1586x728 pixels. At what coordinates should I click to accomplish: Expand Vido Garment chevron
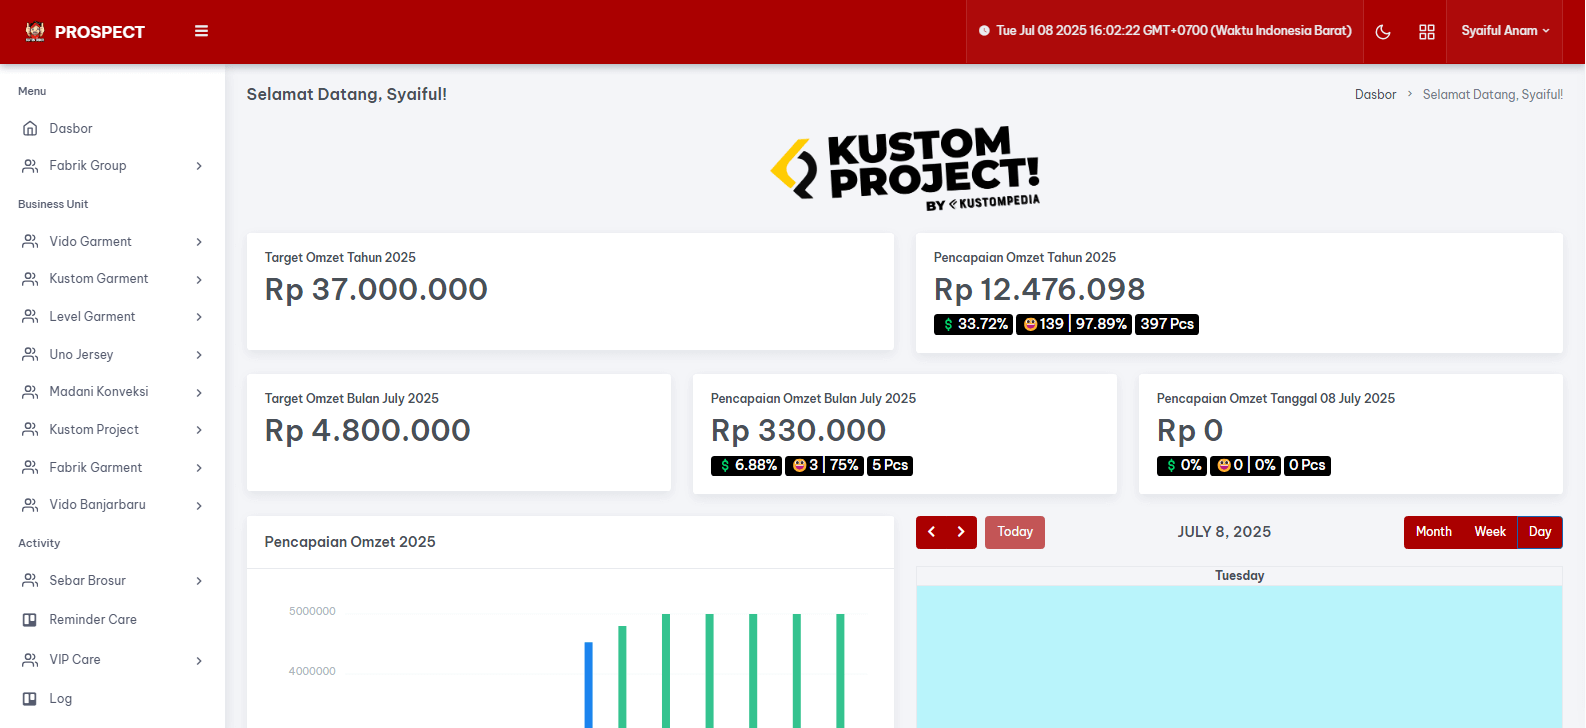[199, 242]
